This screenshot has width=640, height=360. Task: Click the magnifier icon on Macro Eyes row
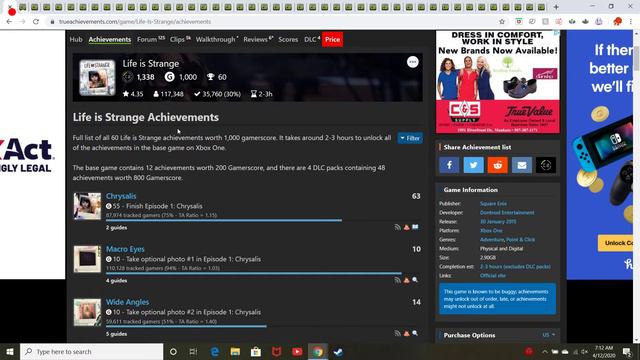415,280
